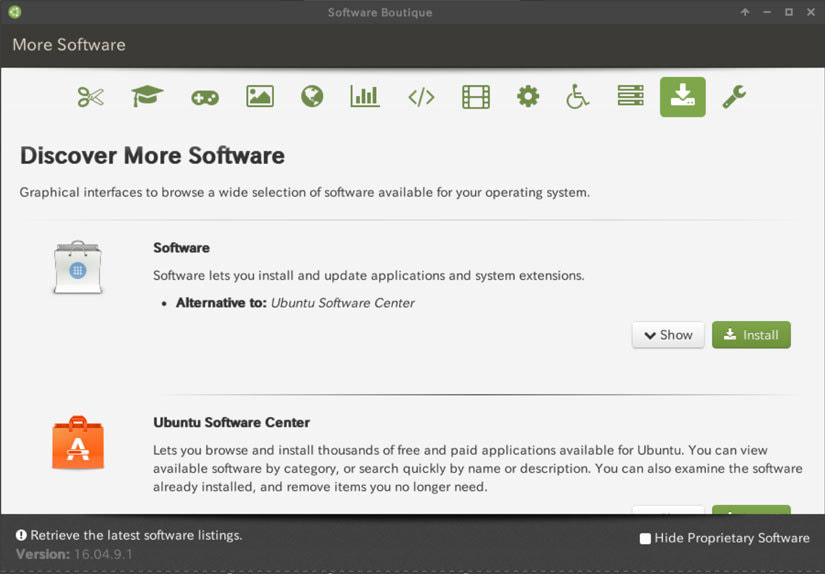Click the Software shopping bag thumbnail

coord(78,267)
